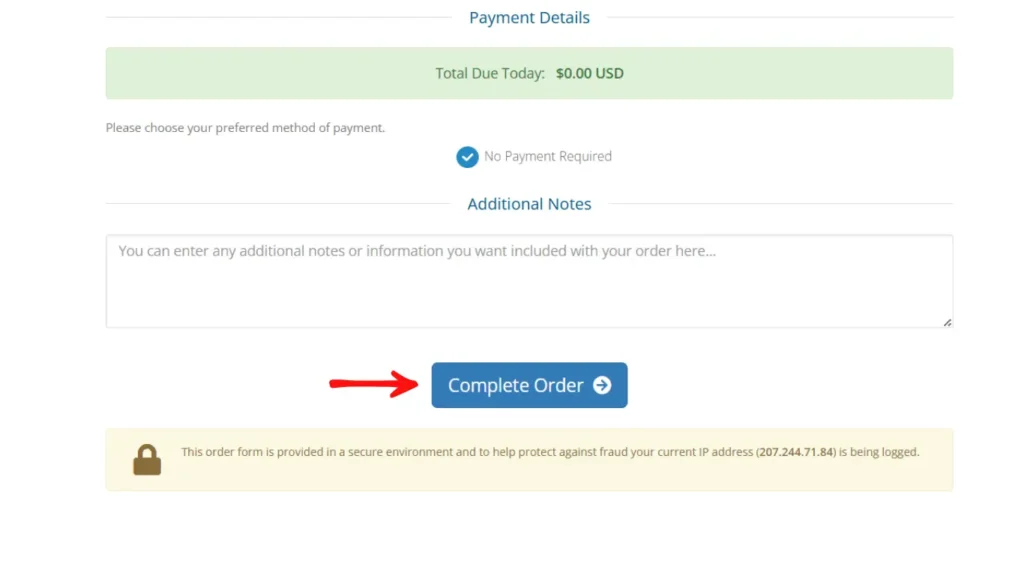Click the divider line left of Payment Details
Viewport: 1024px width, 576px height.
tap(278, 18)
